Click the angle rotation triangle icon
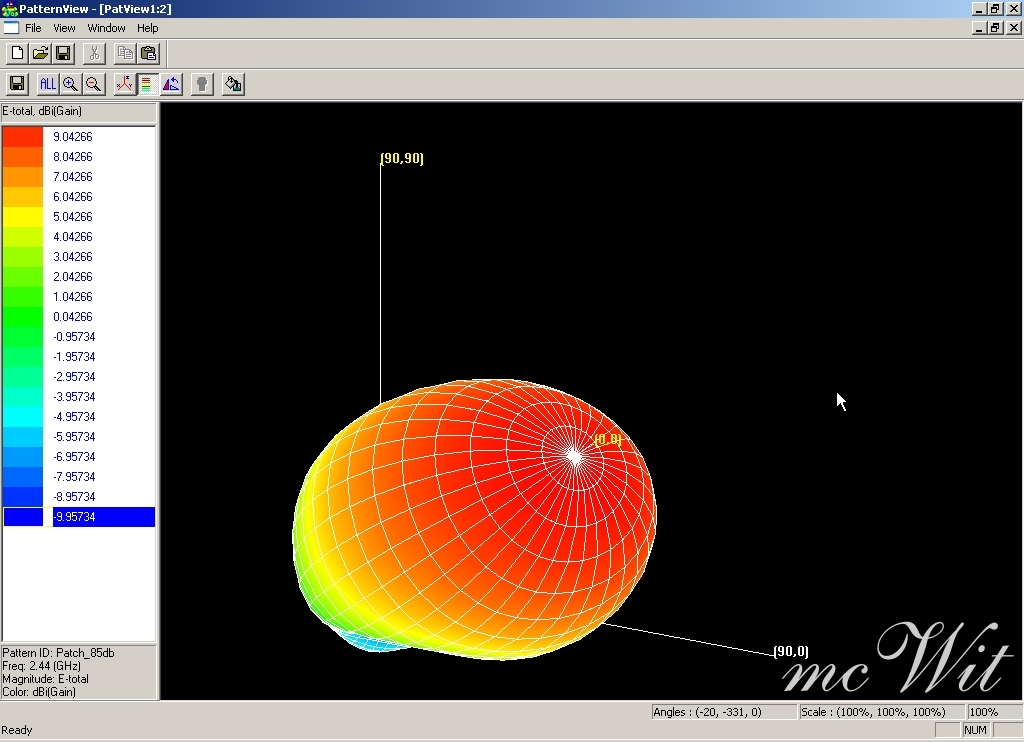Image resolution: width=1024 pixels, height=742 pixels. pos(171,84)
